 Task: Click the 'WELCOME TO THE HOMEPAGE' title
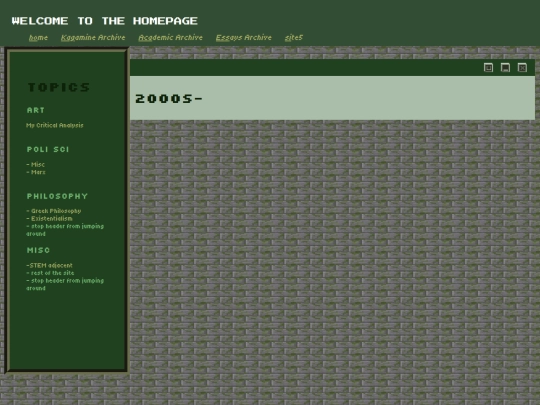click(x=105, y=21)
